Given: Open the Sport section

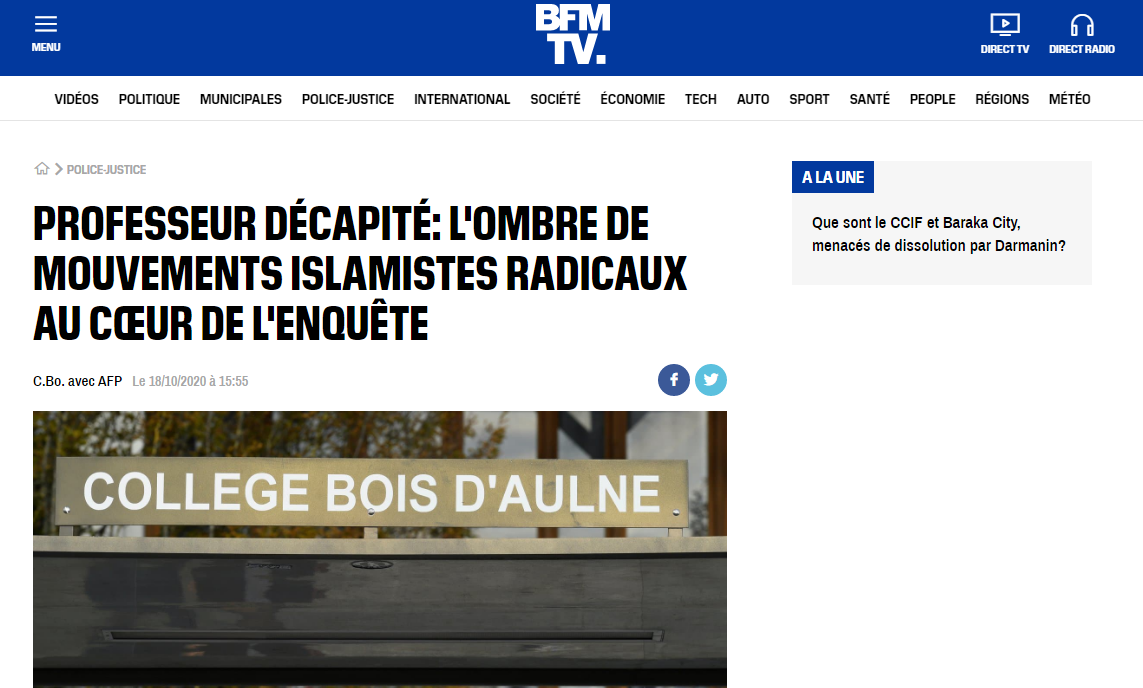Looking at the screenshot, I should pos(809,99).
